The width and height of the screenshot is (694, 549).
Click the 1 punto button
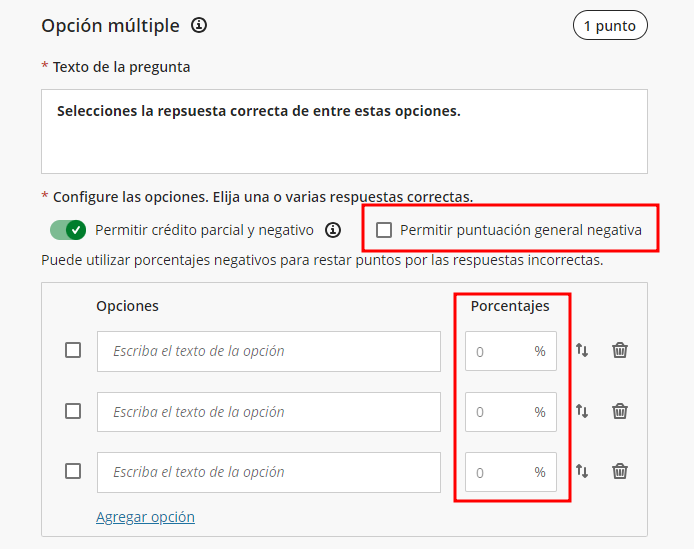pyautogui.click(x=610, y=26)
